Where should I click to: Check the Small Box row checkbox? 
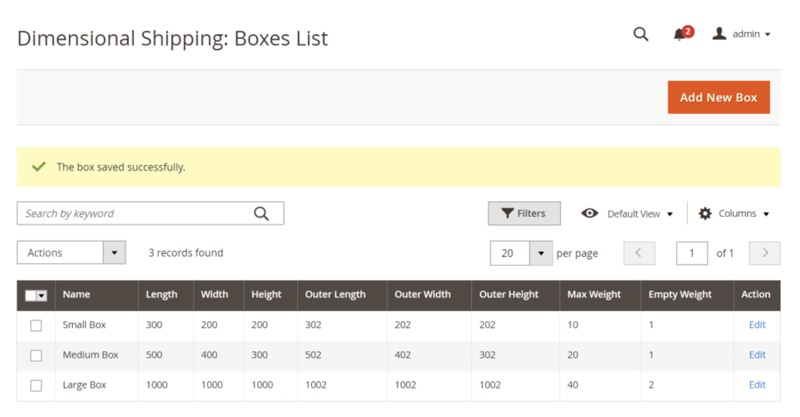pyautogui.click(x=36, y=325)
